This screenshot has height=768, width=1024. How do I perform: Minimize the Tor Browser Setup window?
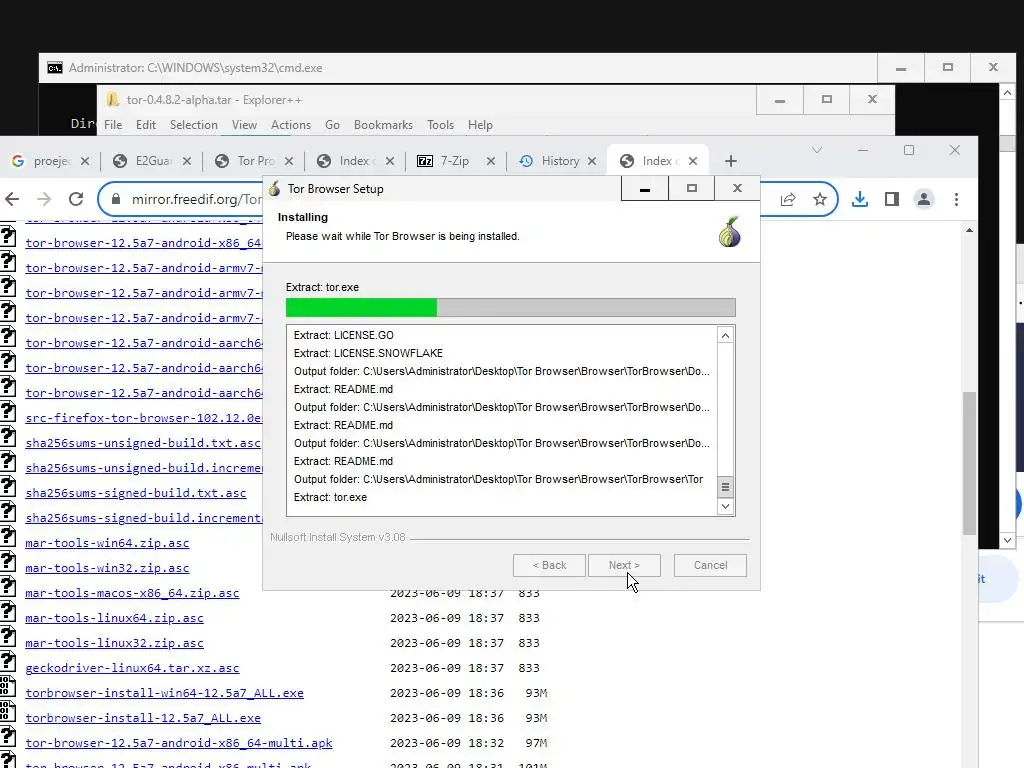click(x=645, y=189)
